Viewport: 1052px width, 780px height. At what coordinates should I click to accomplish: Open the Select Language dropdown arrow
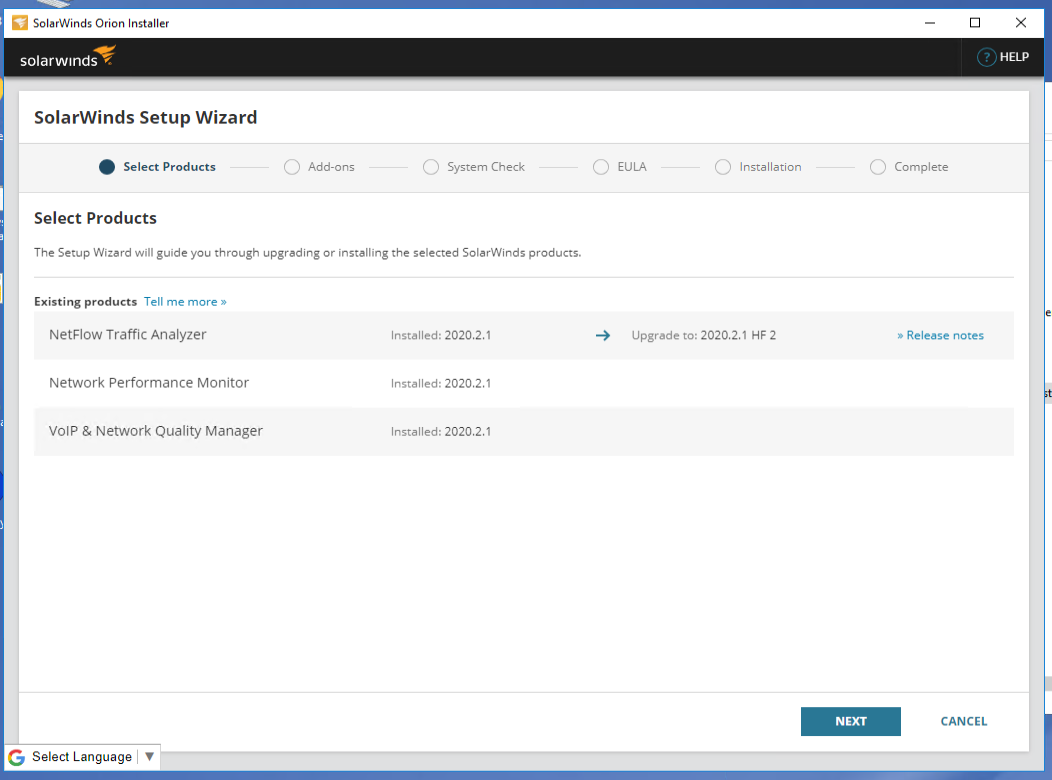click(x=149, y=757)
